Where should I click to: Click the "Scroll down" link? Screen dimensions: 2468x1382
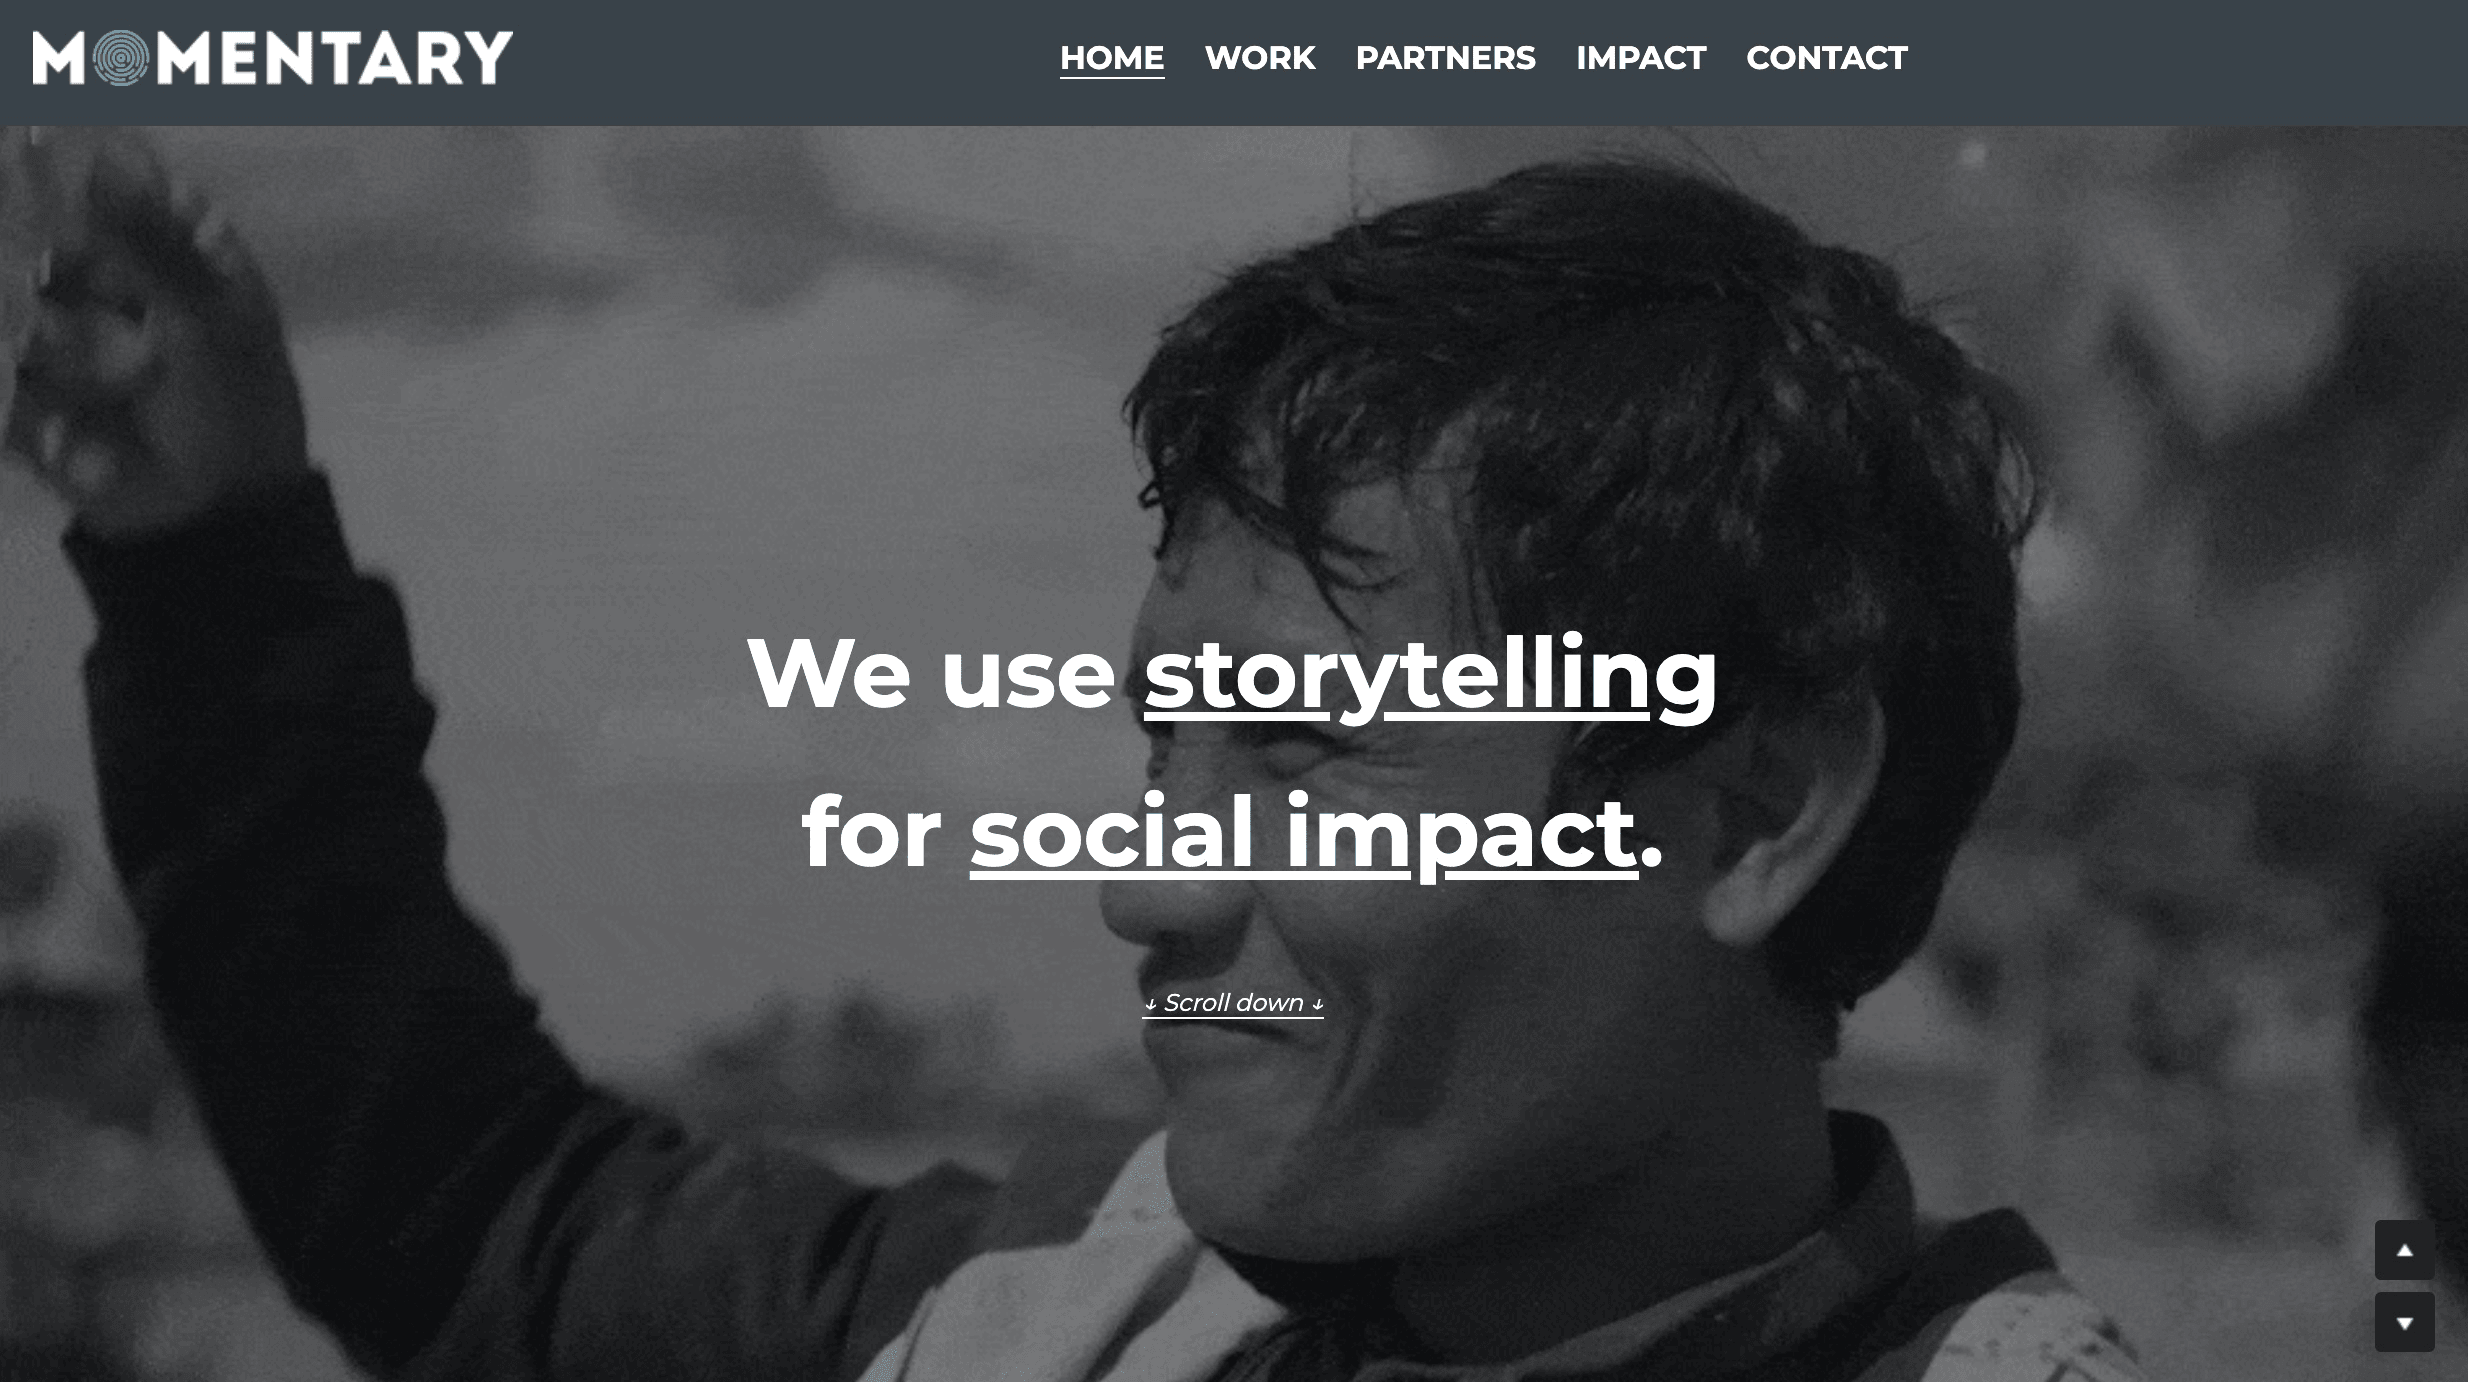1233,1003
